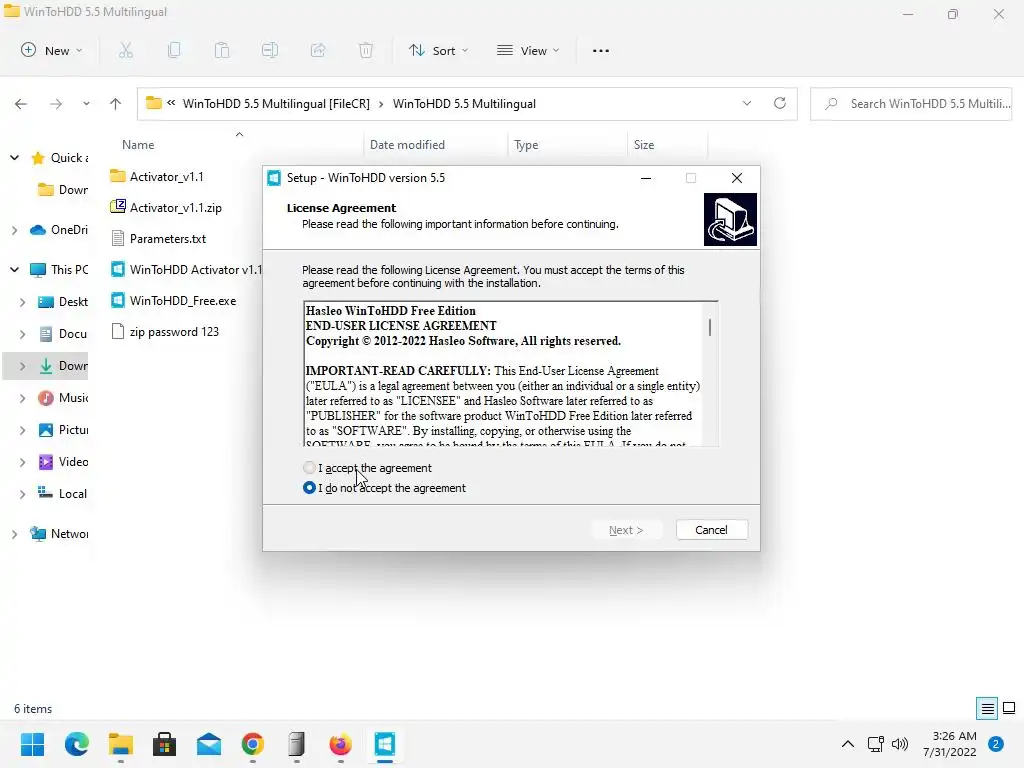Launch Firefox from the taskbar

coord(340,744)
